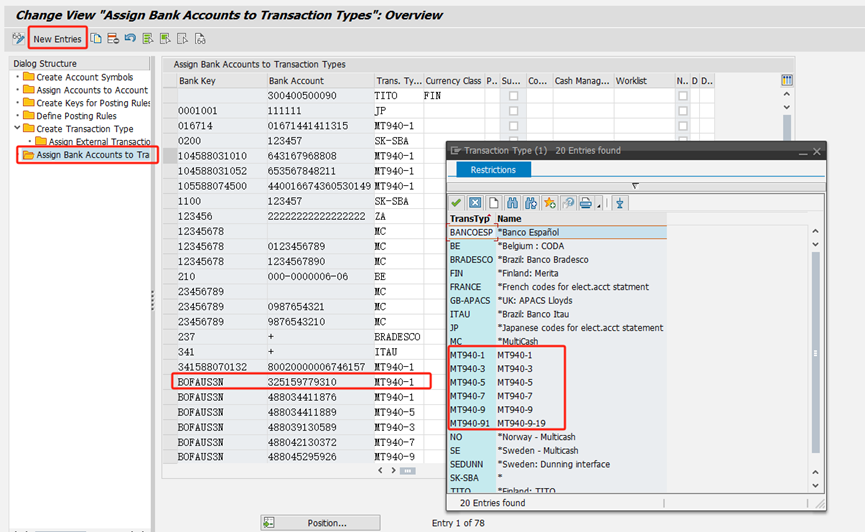Image resolution: width=865 pixels, height=532 pixels.
Task: Click the green checkmark in Transaction Type popup
Action: [458, 203]
